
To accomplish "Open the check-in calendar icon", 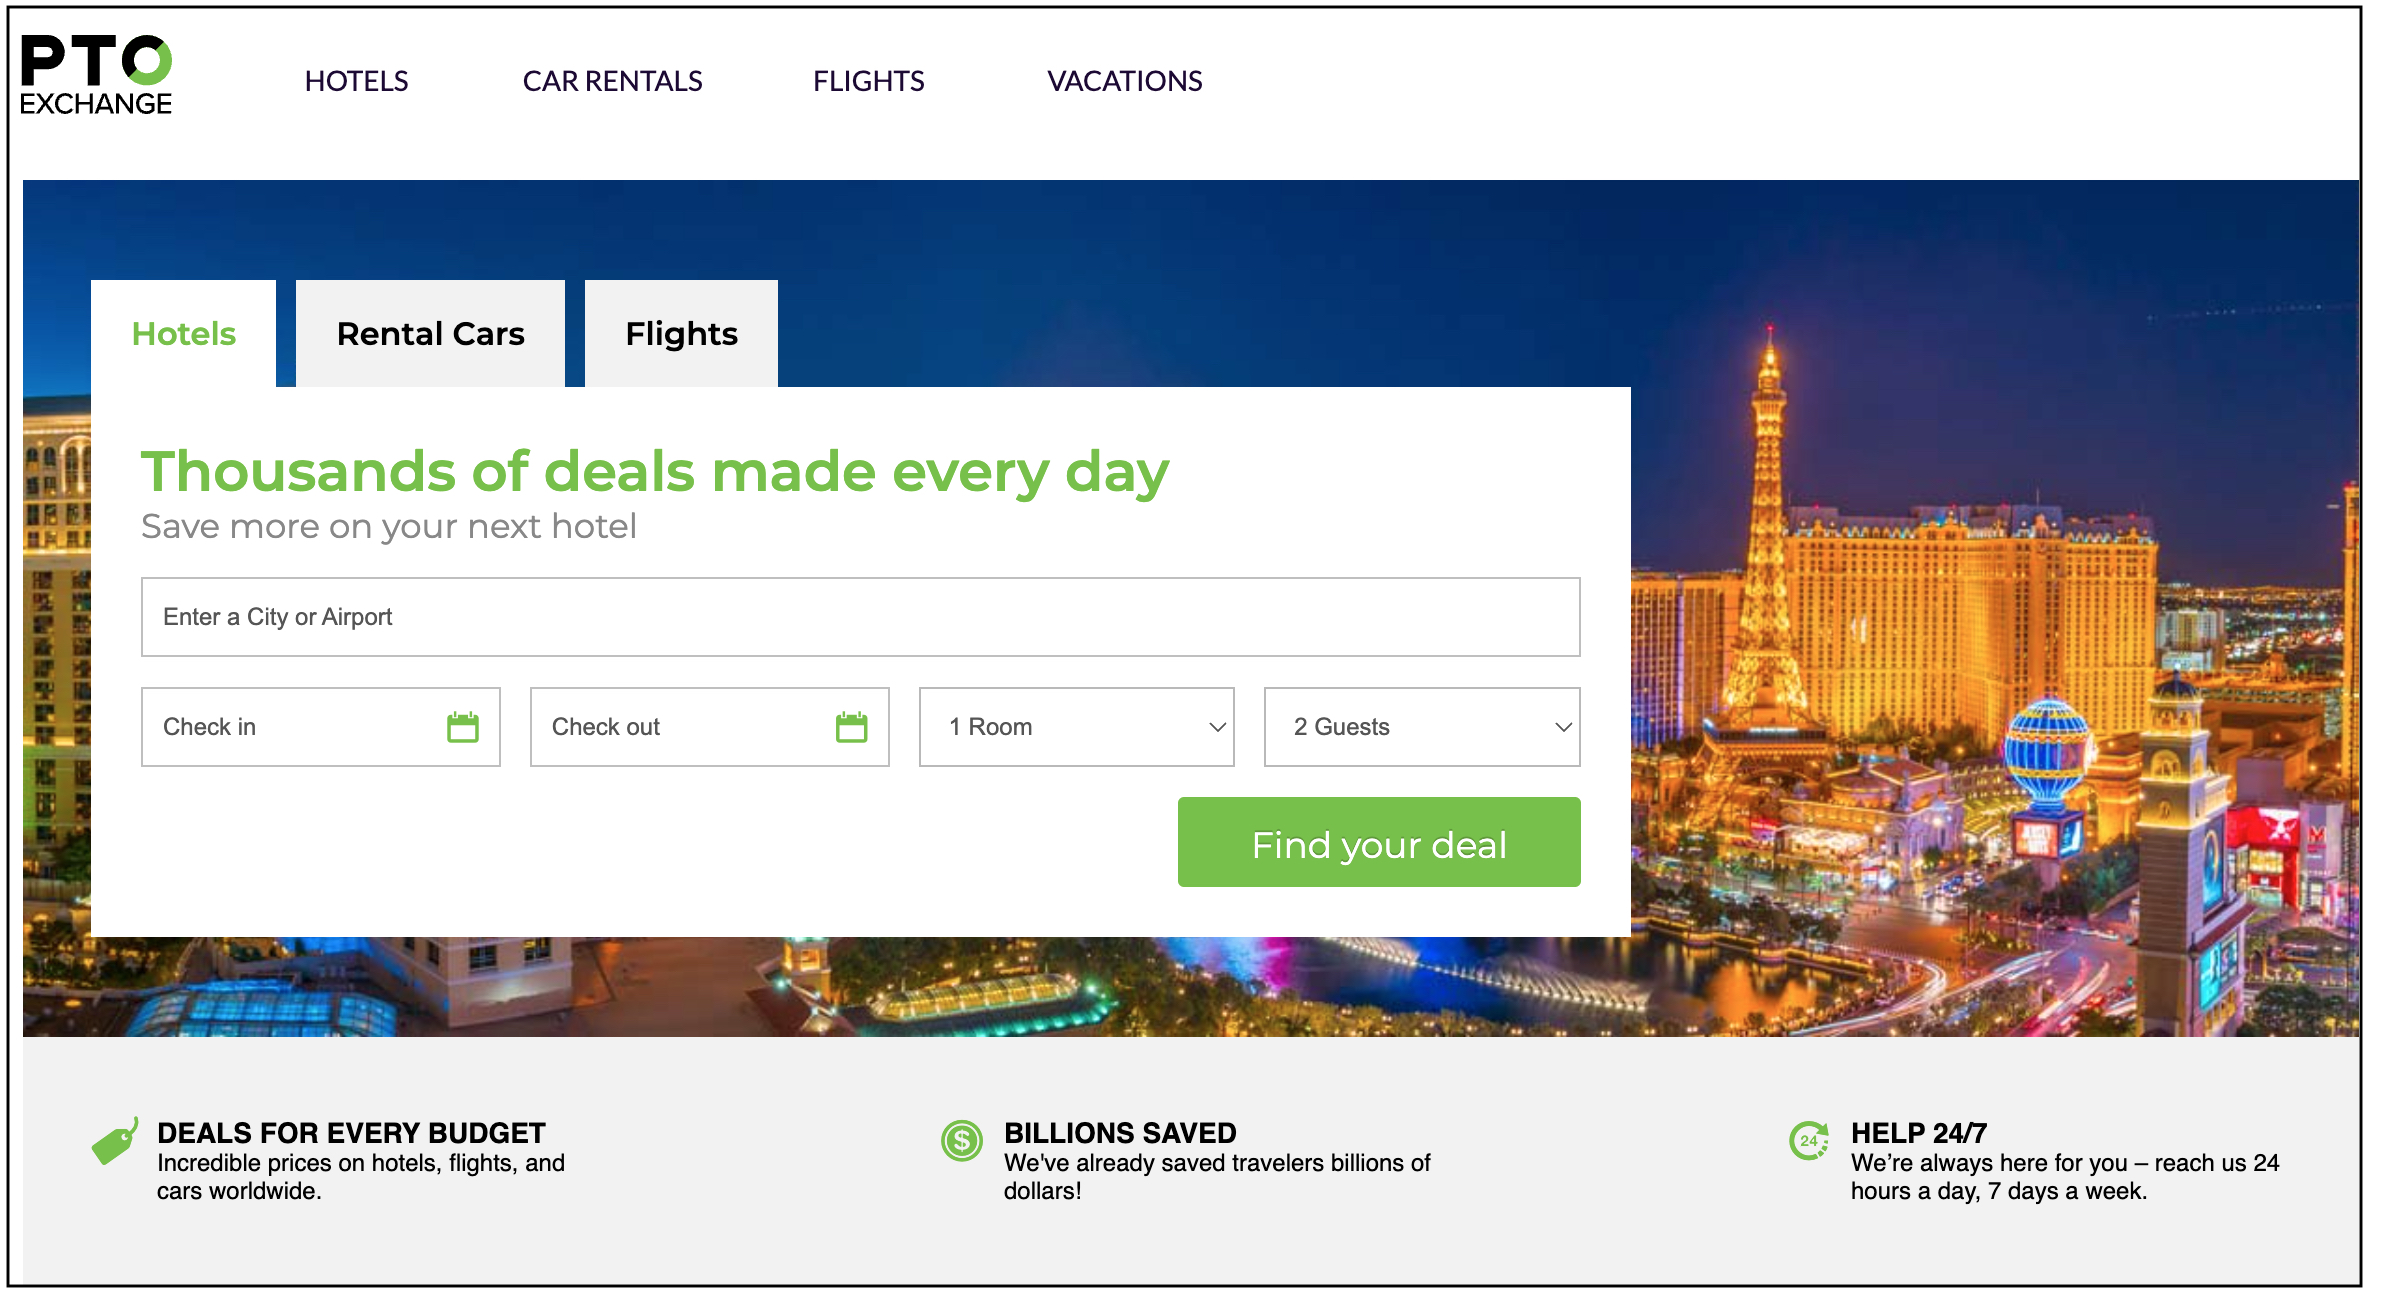I will (x=465, y=727).
